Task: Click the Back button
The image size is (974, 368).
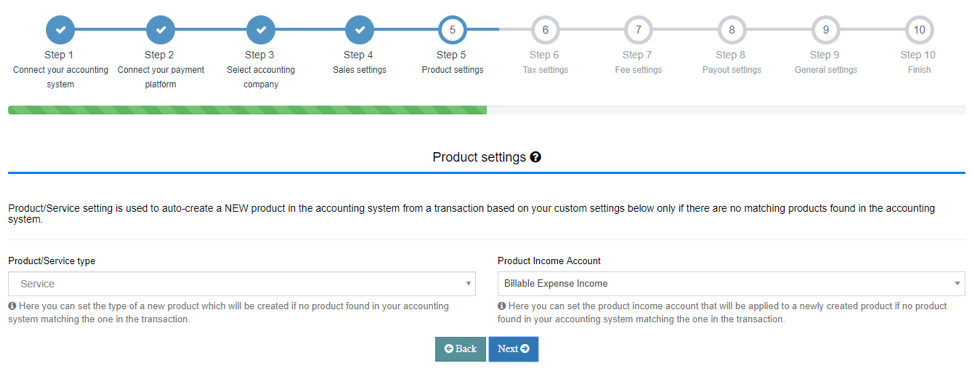Action: [460, 349]
